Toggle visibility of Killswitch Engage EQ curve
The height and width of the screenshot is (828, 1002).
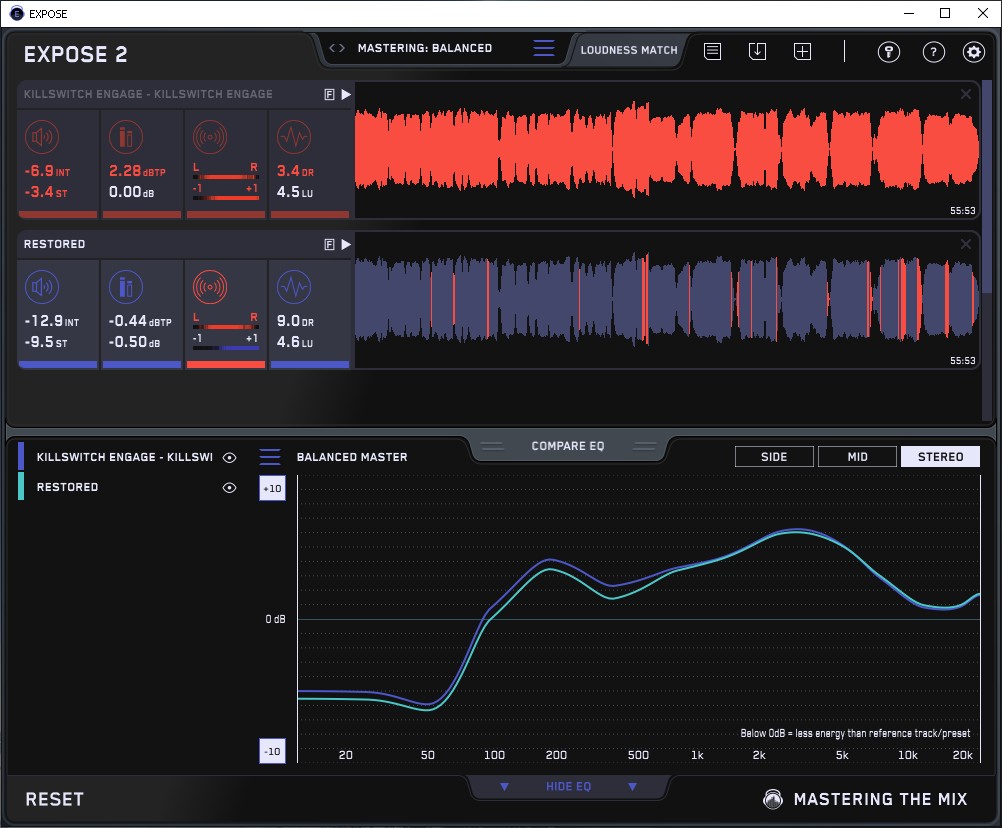click(x=230, y=457)
